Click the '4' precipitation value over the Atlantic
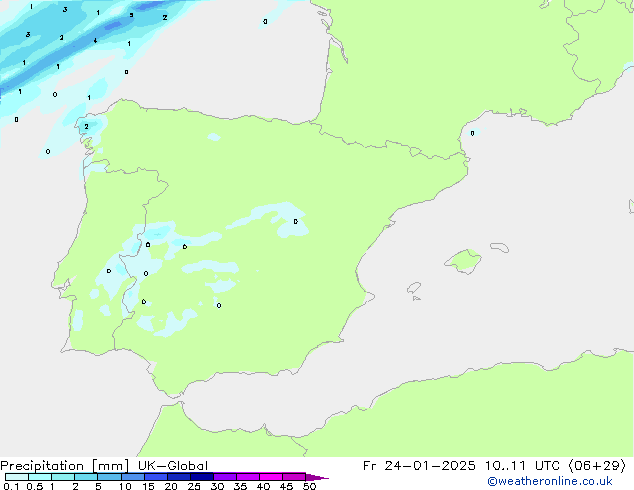Screen dimensions: 634x490 pyautogui.click(x=95, y=40)
